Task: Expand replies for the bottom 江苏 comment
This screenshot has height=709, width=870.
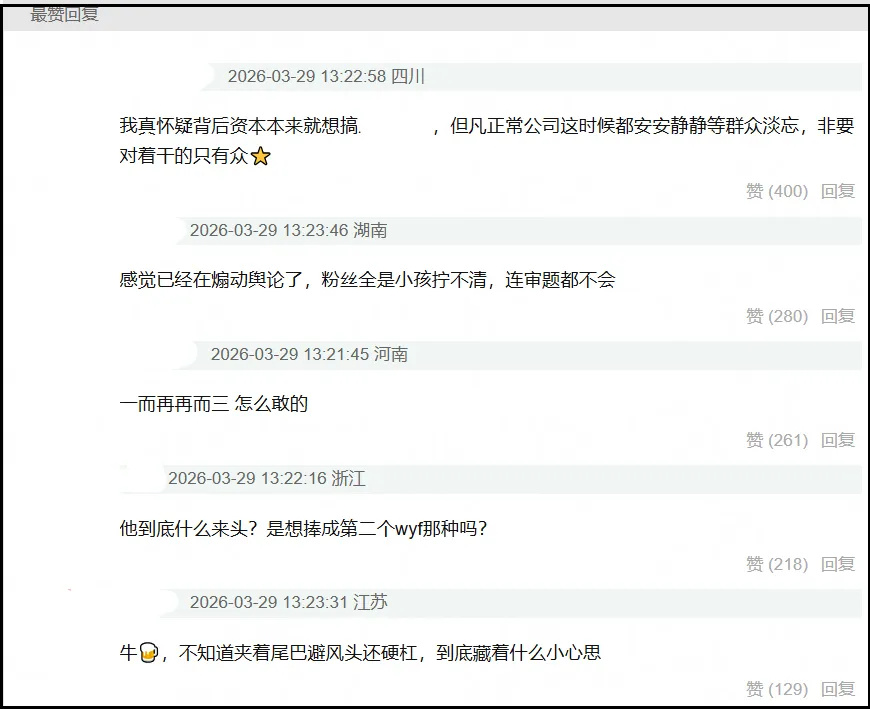Action: point(840,689)
